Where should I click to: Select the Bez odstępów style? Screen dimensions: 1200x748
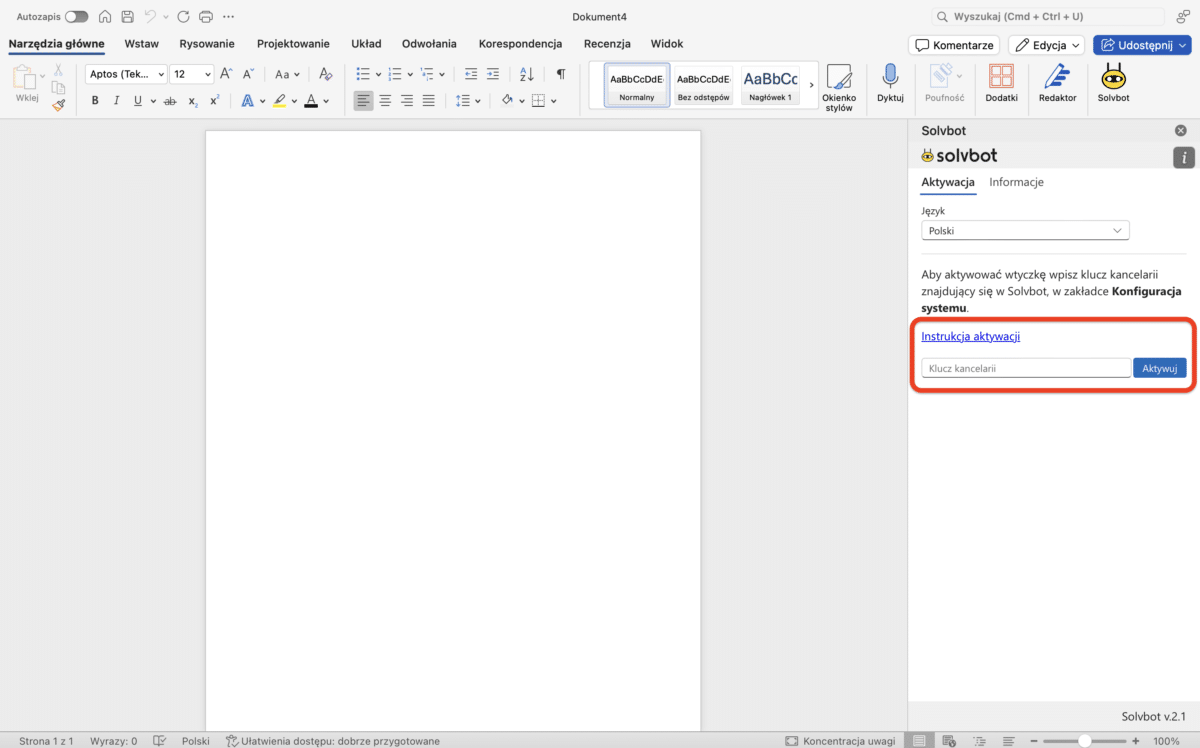(703, 85)
